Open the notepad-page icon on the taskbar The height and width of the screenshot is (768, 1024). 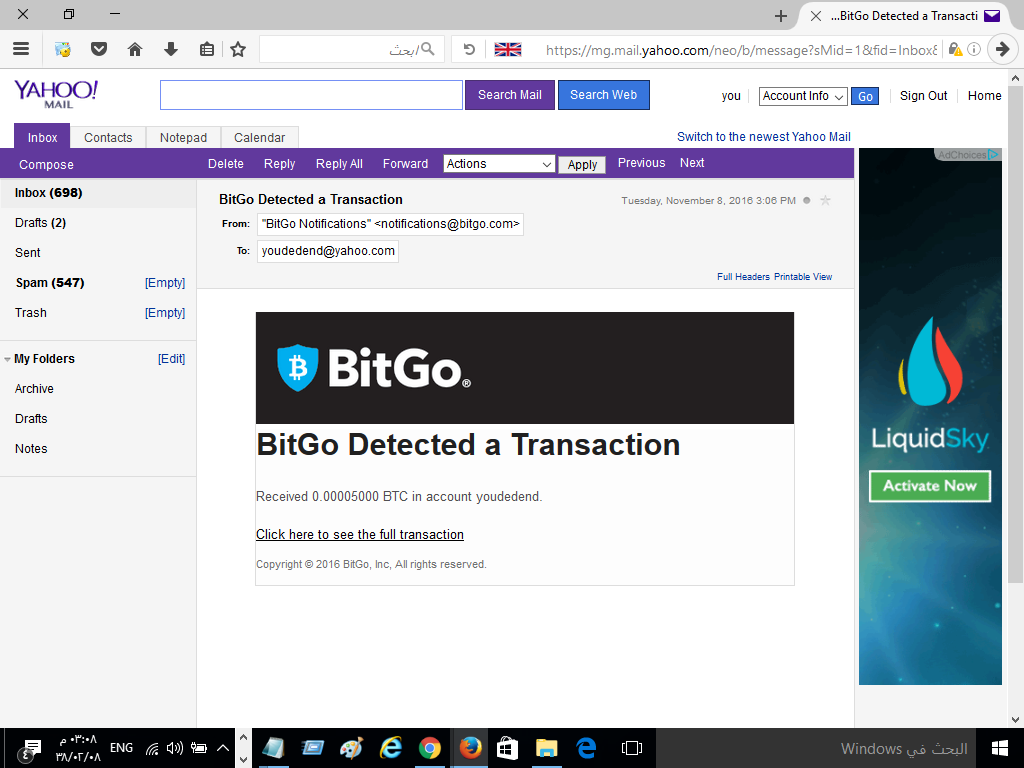click(273, 748)
